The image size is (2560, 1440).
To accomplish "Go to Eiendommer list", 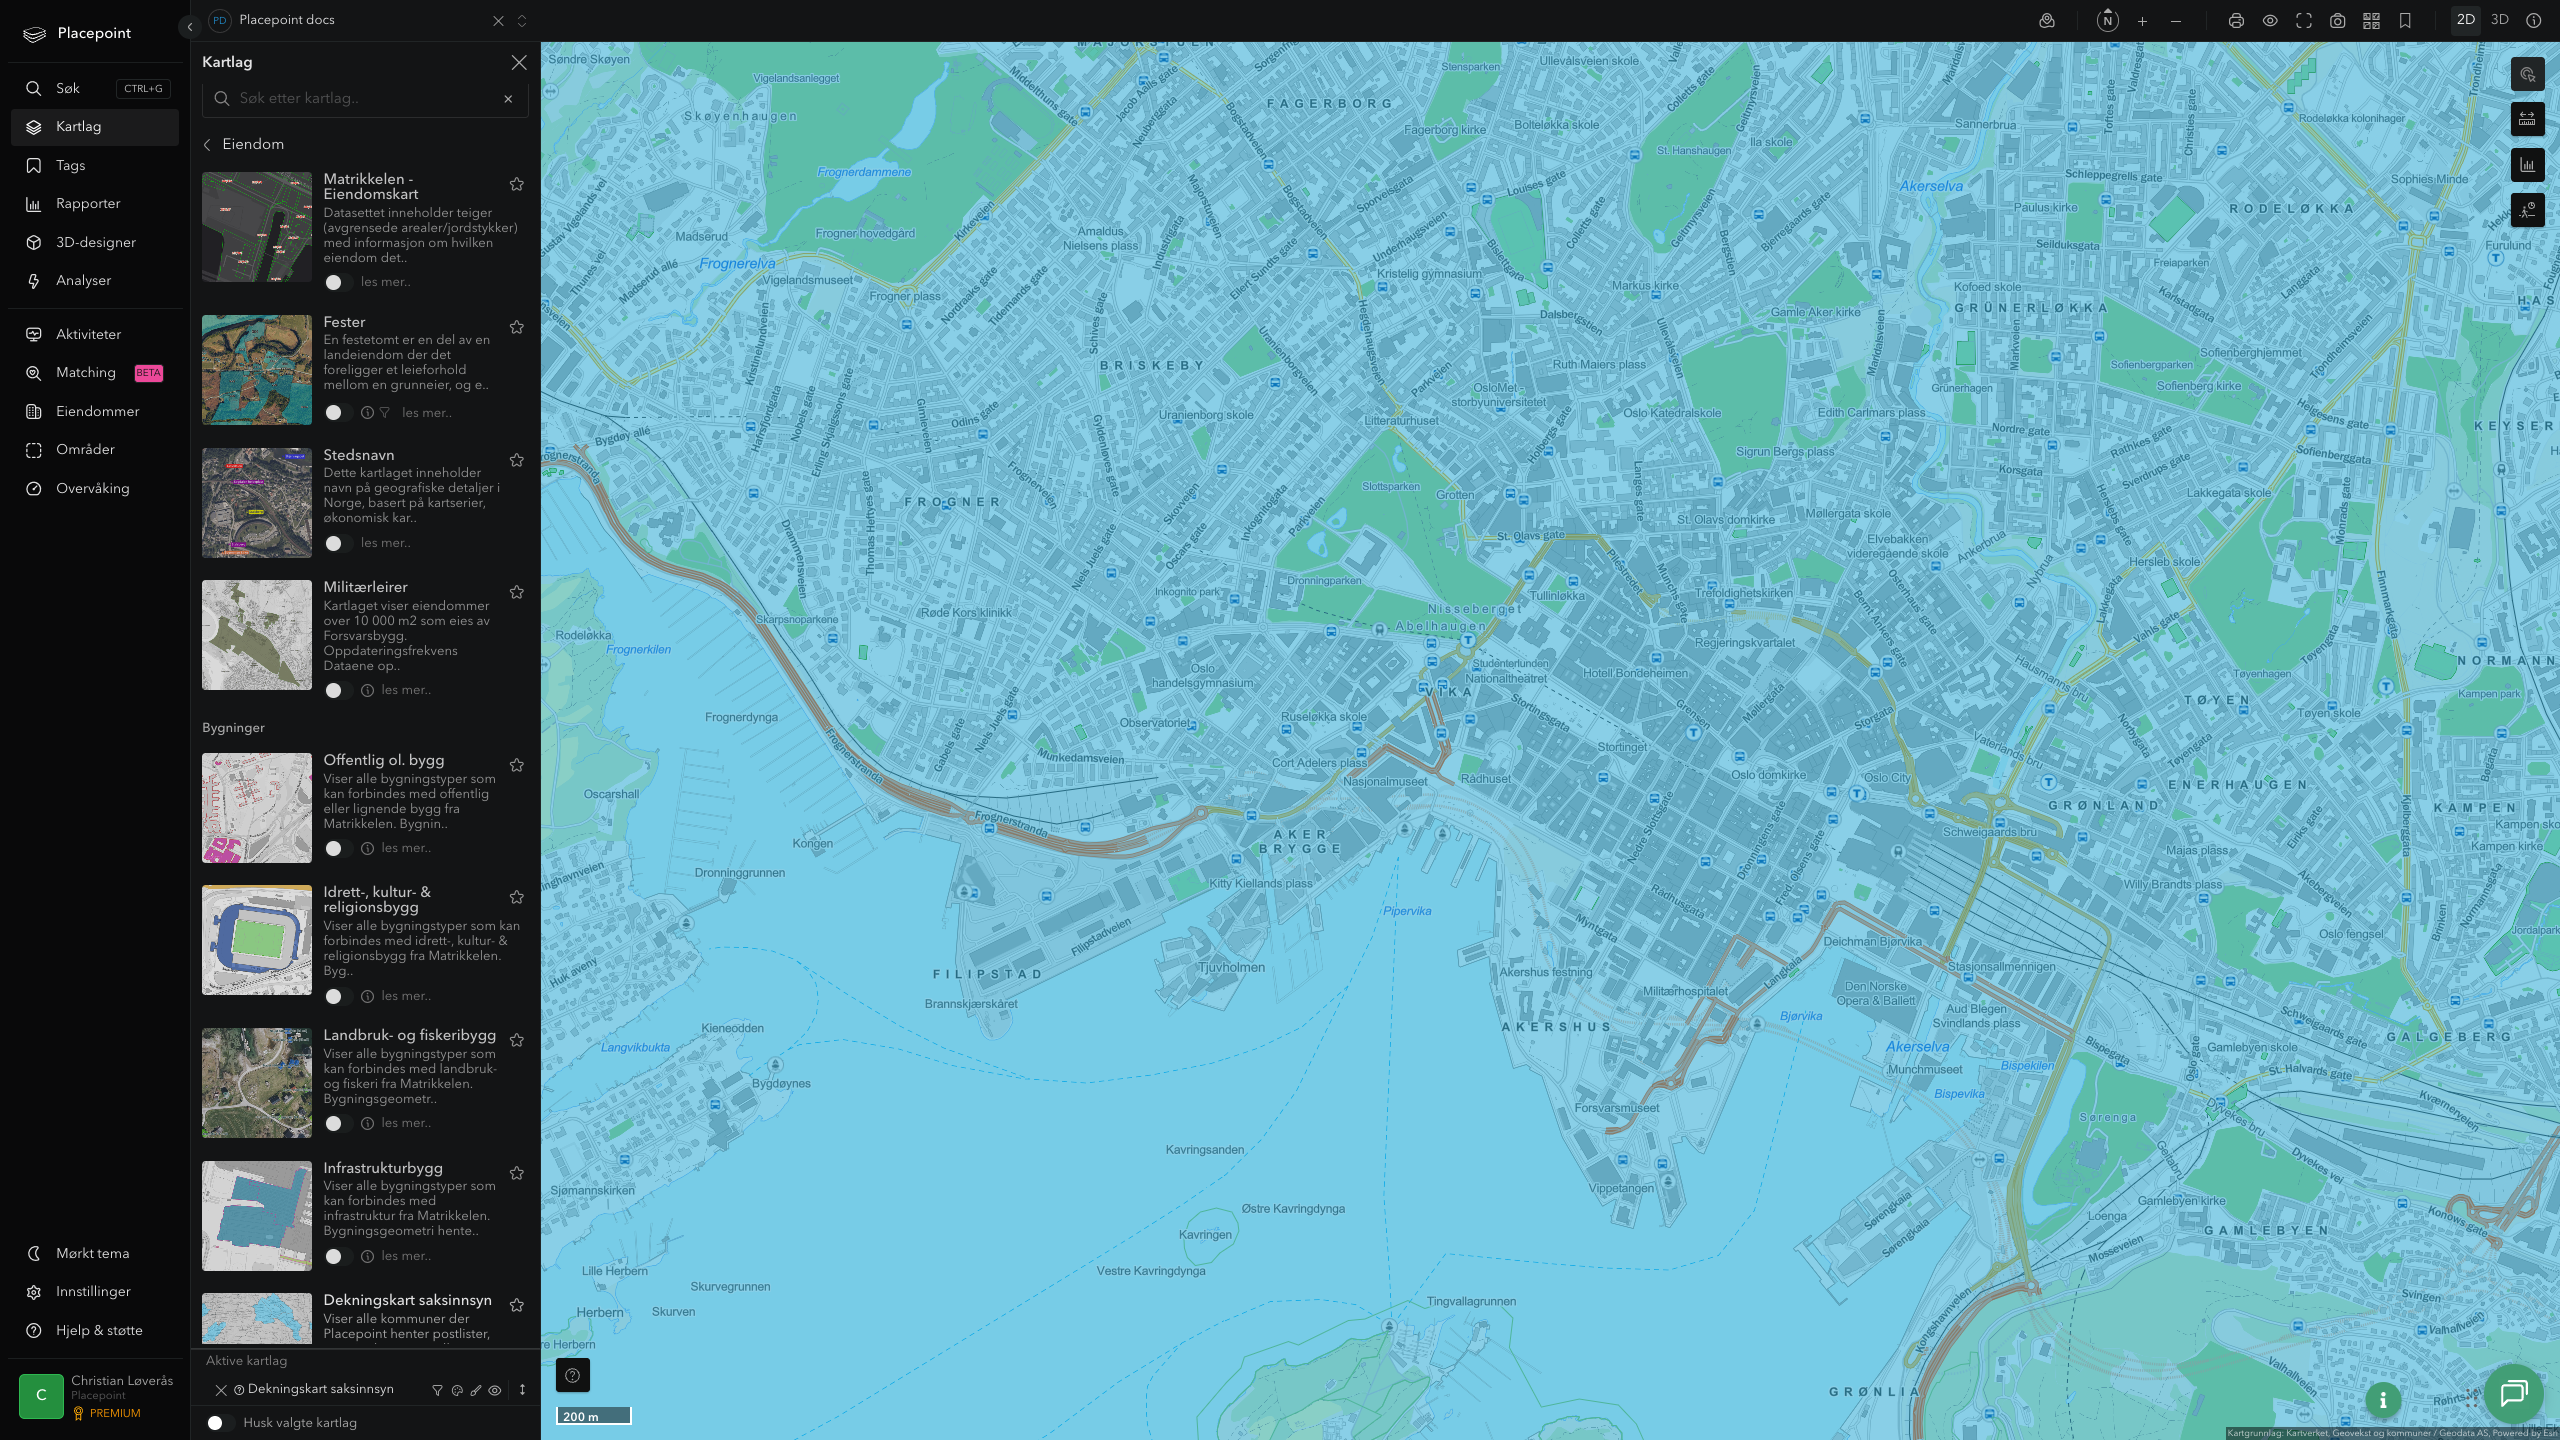I will click(x=95, y=411).
